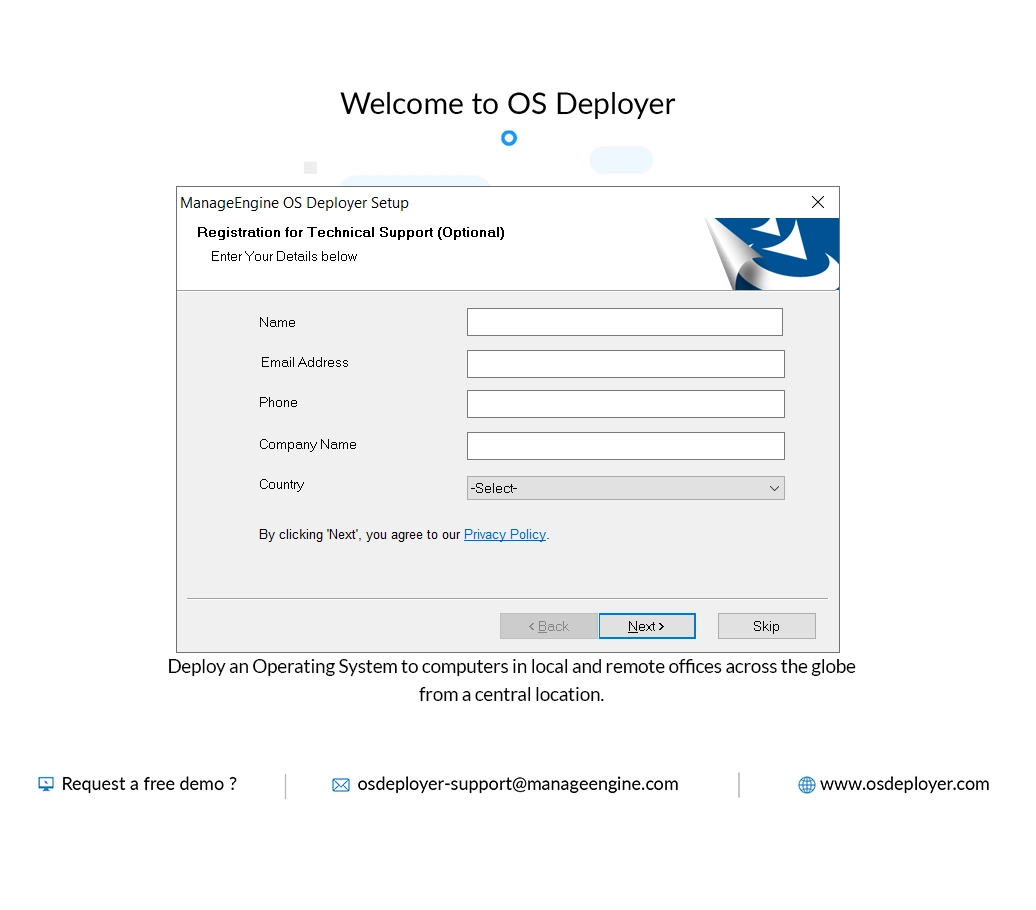Click the ManageEngine OS Deployer Setup title bar

click(x=294, y=203)
